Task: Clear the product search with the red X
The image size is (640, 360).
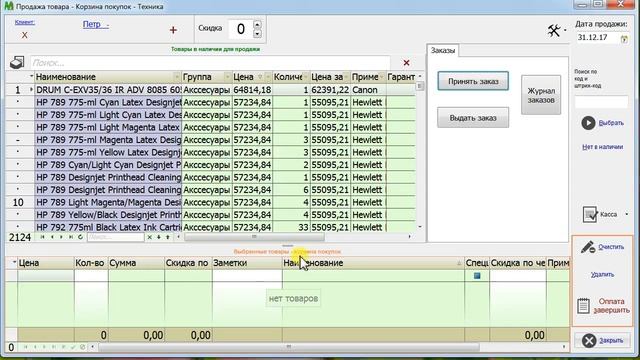Action: tap(406, 62)
